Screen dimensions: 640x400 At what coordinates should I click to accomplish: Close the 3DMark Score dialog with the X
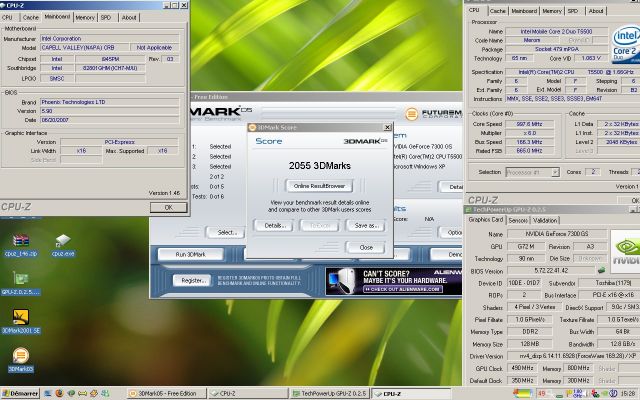(387, 127)
